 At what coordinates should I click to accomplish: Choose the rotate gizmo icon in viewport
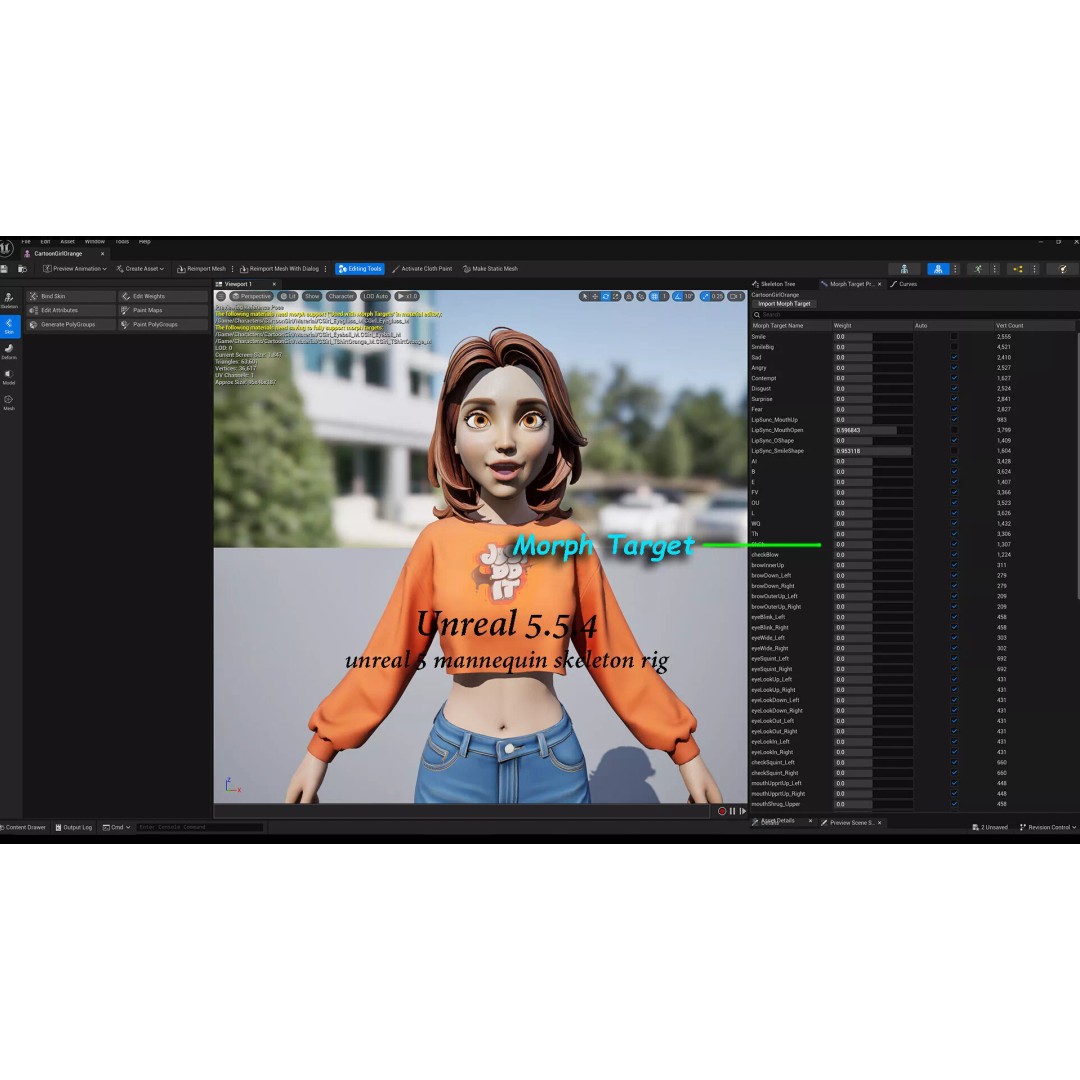click(605, 296)
